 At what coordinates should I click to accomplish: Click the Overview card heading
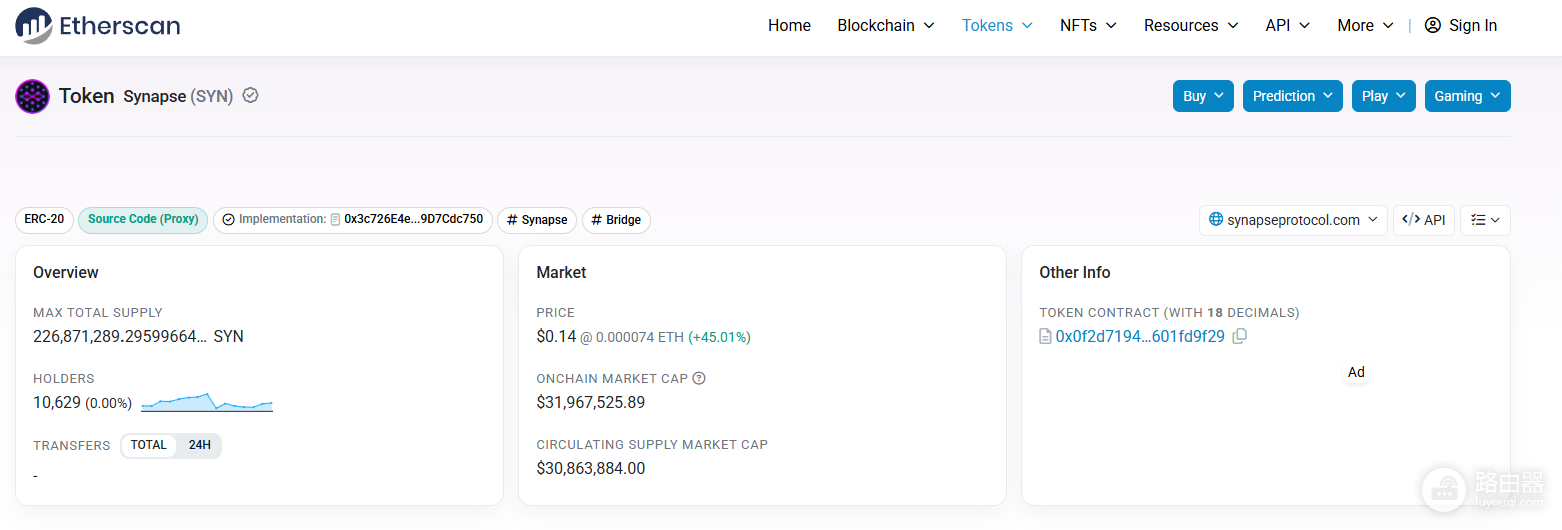pos(66,273)
